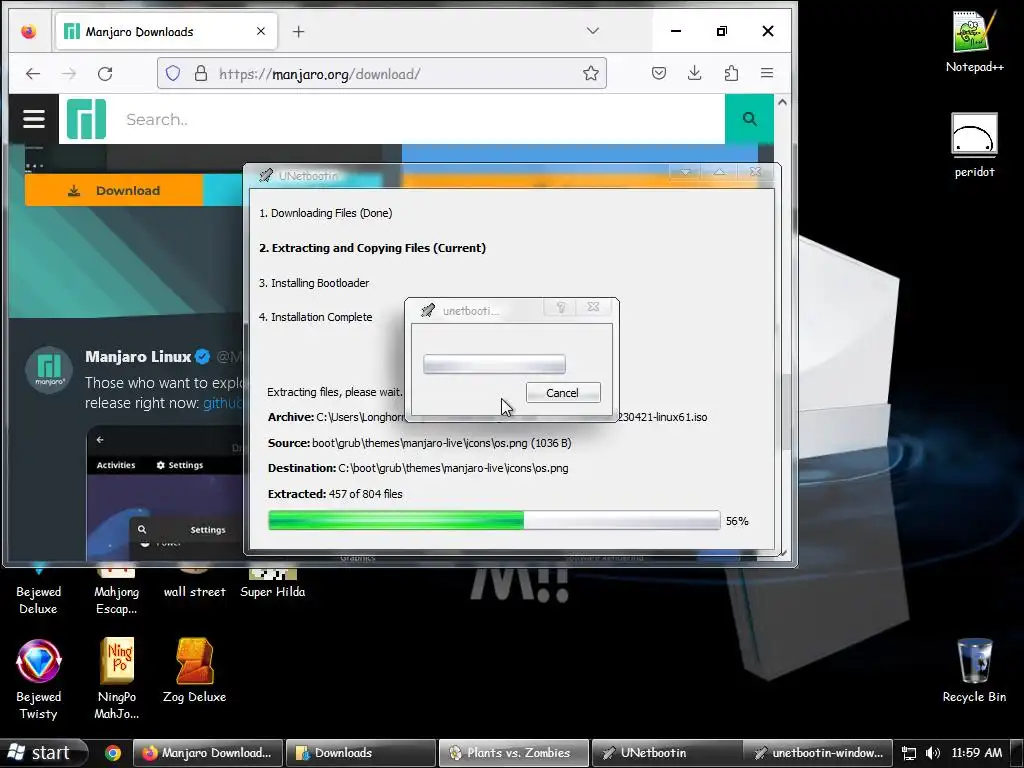Click the network icon in system tray
The image size is (1024, 768).
point(908,753)
